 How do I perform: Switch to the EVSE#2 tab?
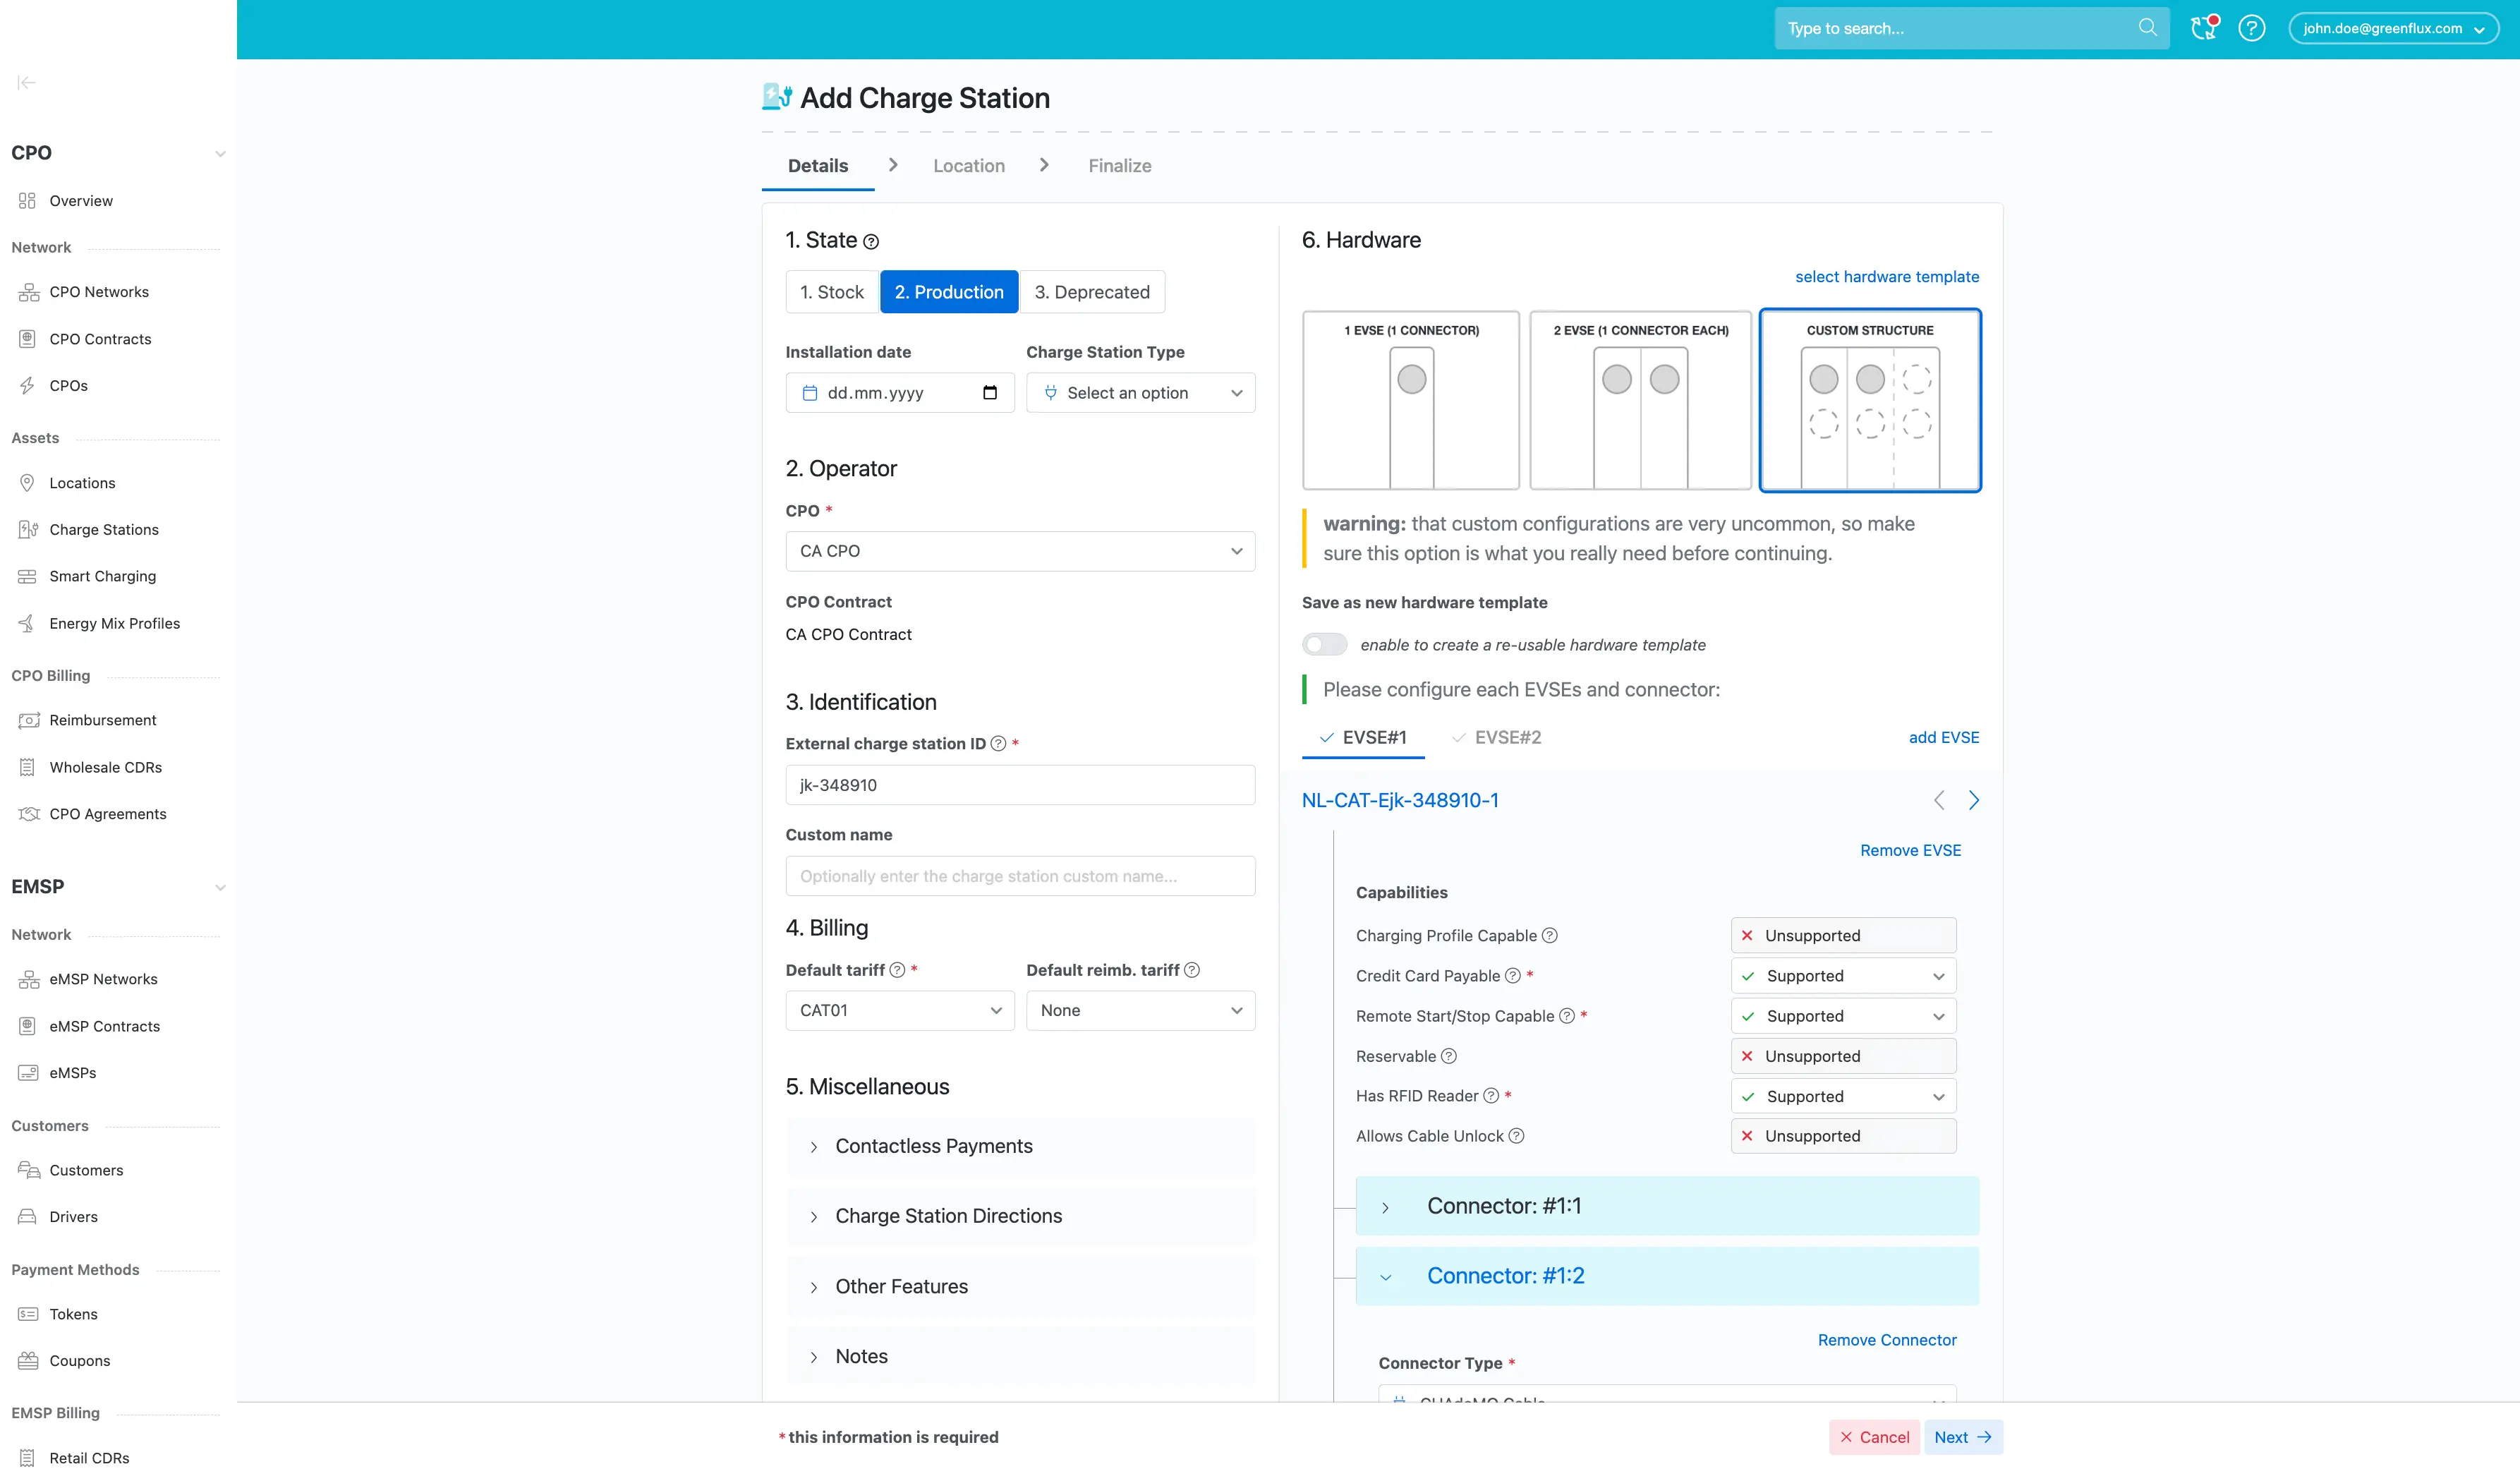(x=1496, y=738)
